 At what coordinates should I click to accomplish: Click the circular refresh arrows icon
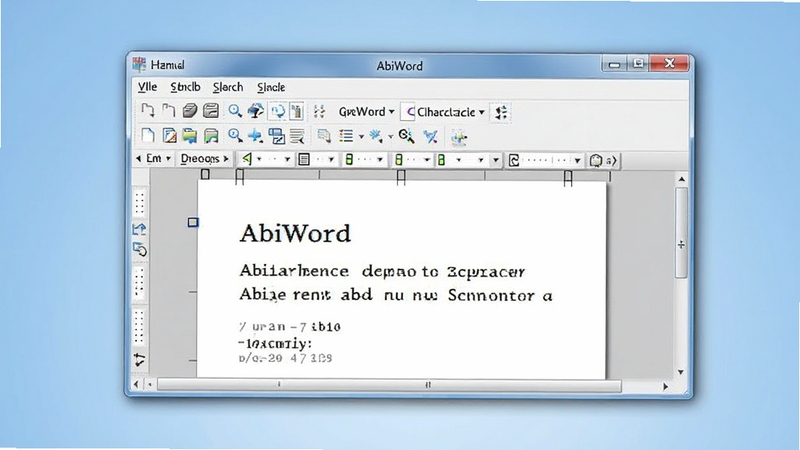coord(278,111)
